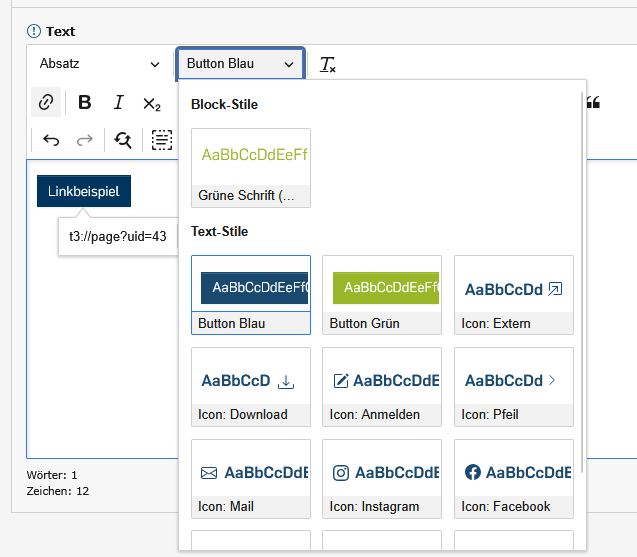Choose the Icon: Instagram style
Viewport: 637px width, 557px height.
pyautogui.click(x=382, y=477)
